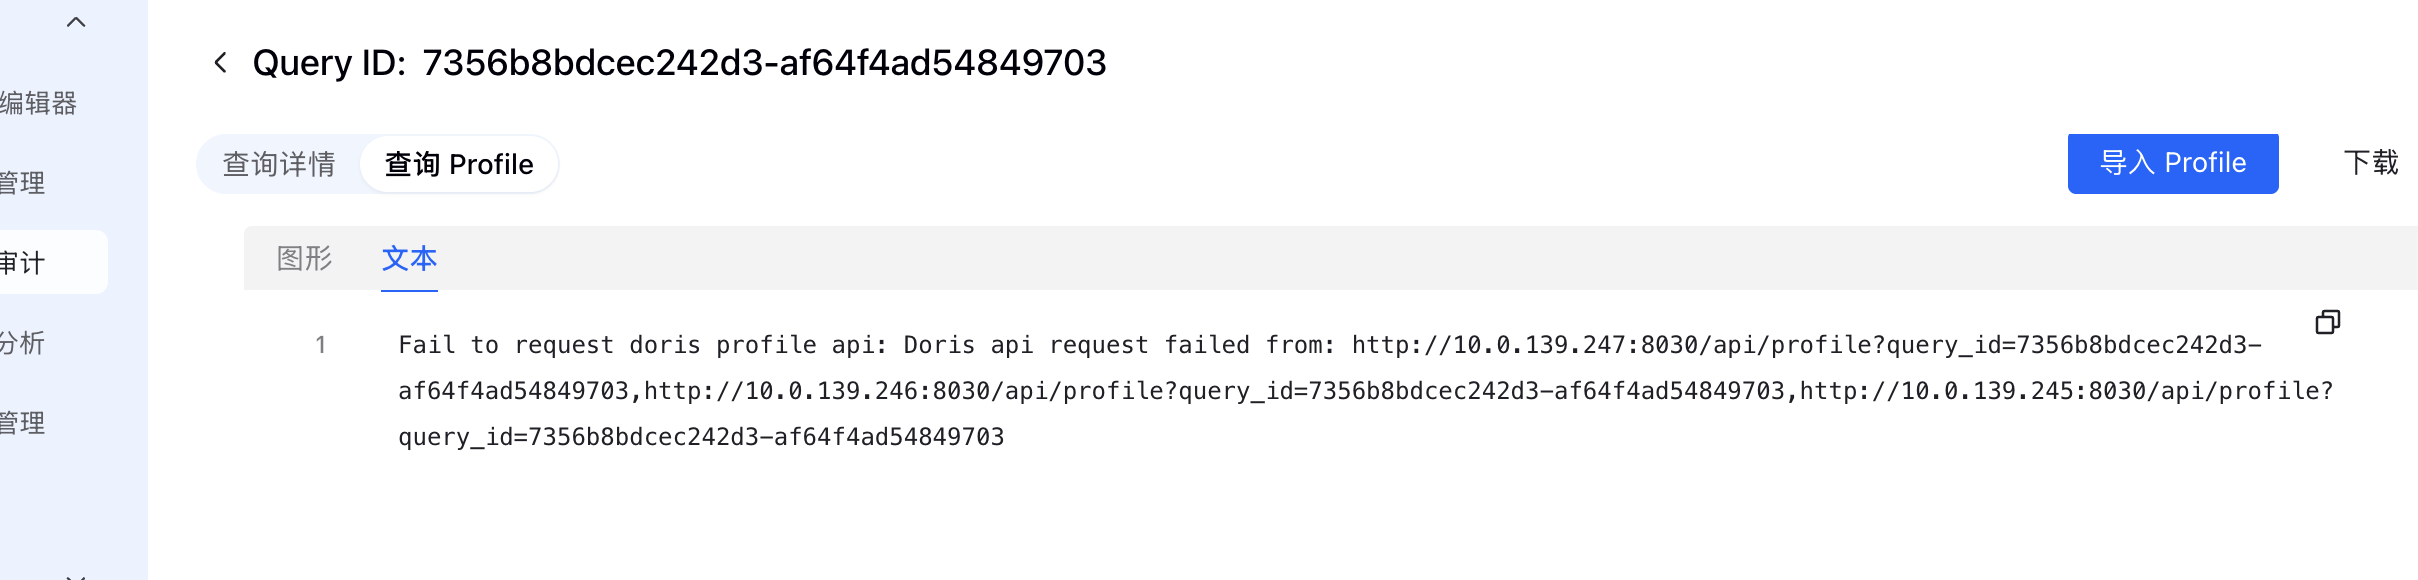Open the 管理 item below 编辑器

[22, 183]
